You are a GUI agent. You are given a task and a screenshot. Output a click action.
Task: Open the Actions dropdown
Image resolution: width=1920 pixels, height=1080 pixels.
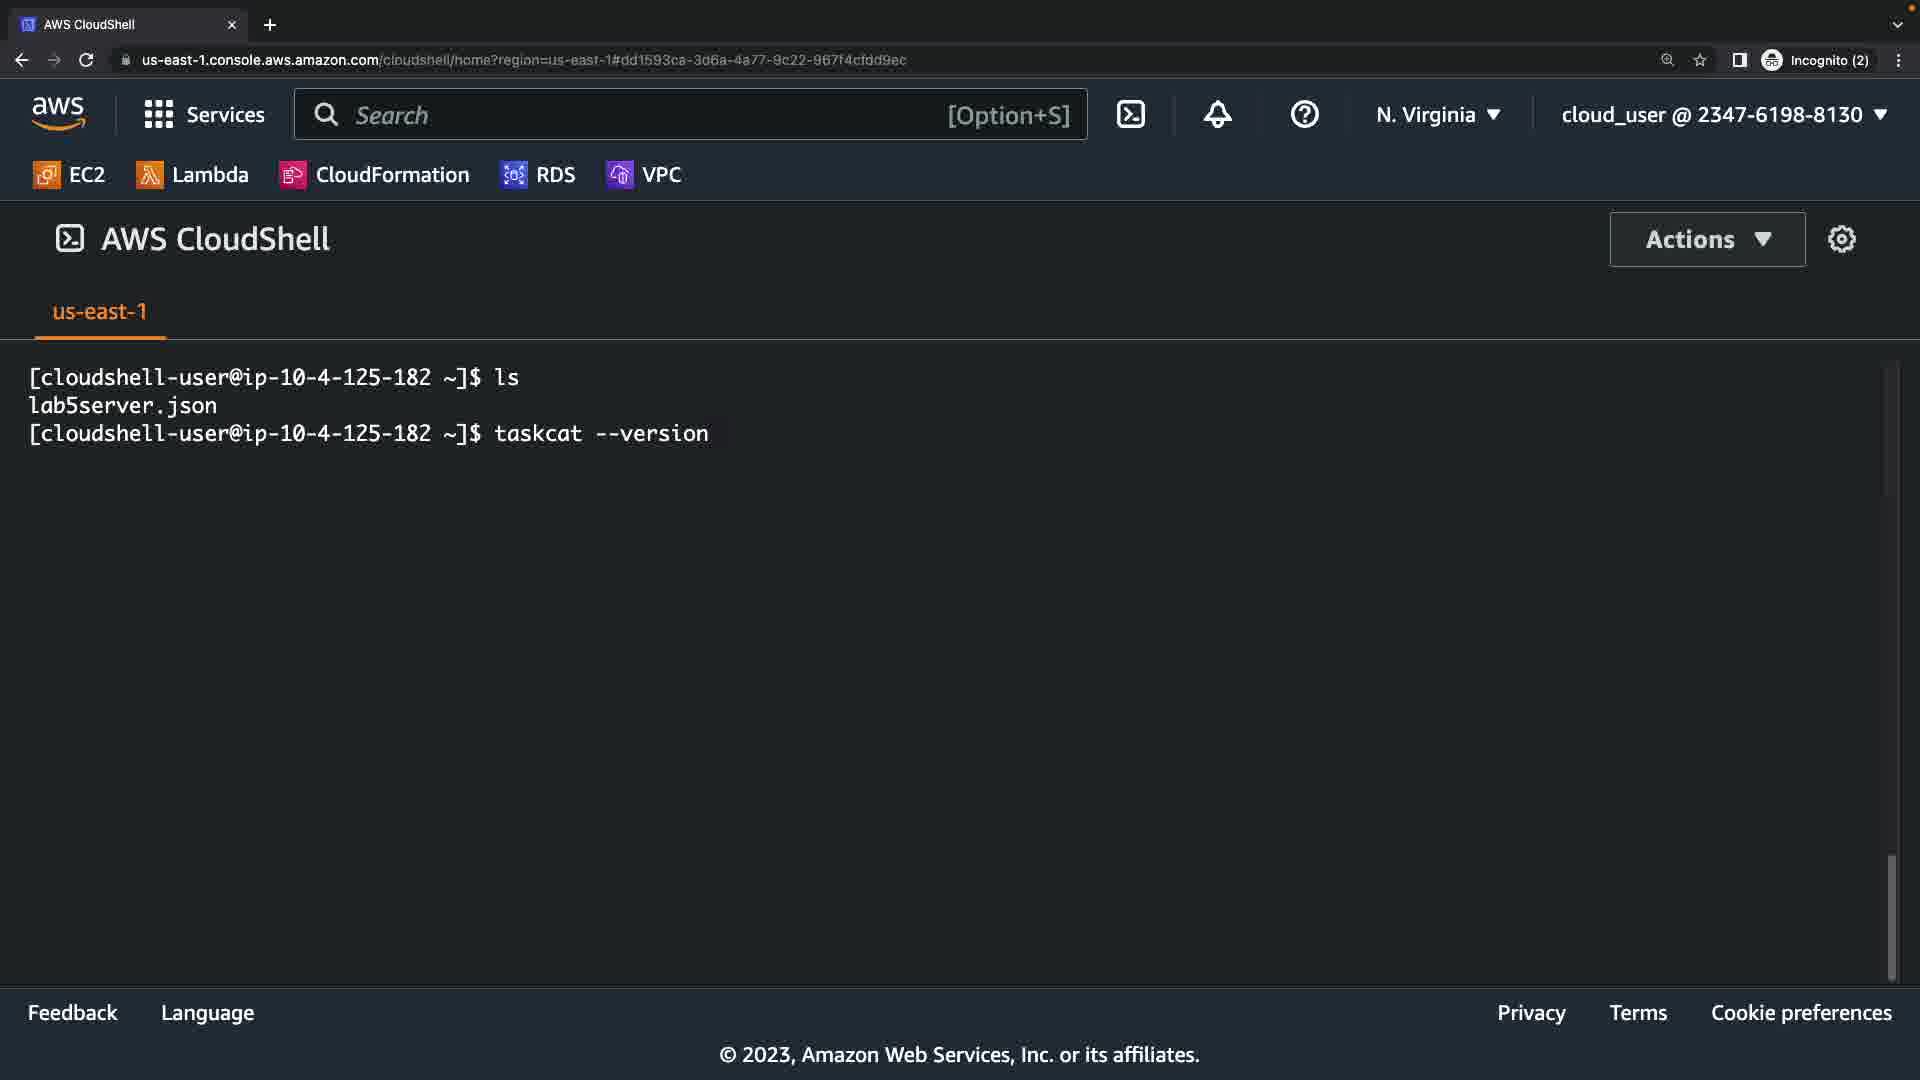(x=1707, y=239)
